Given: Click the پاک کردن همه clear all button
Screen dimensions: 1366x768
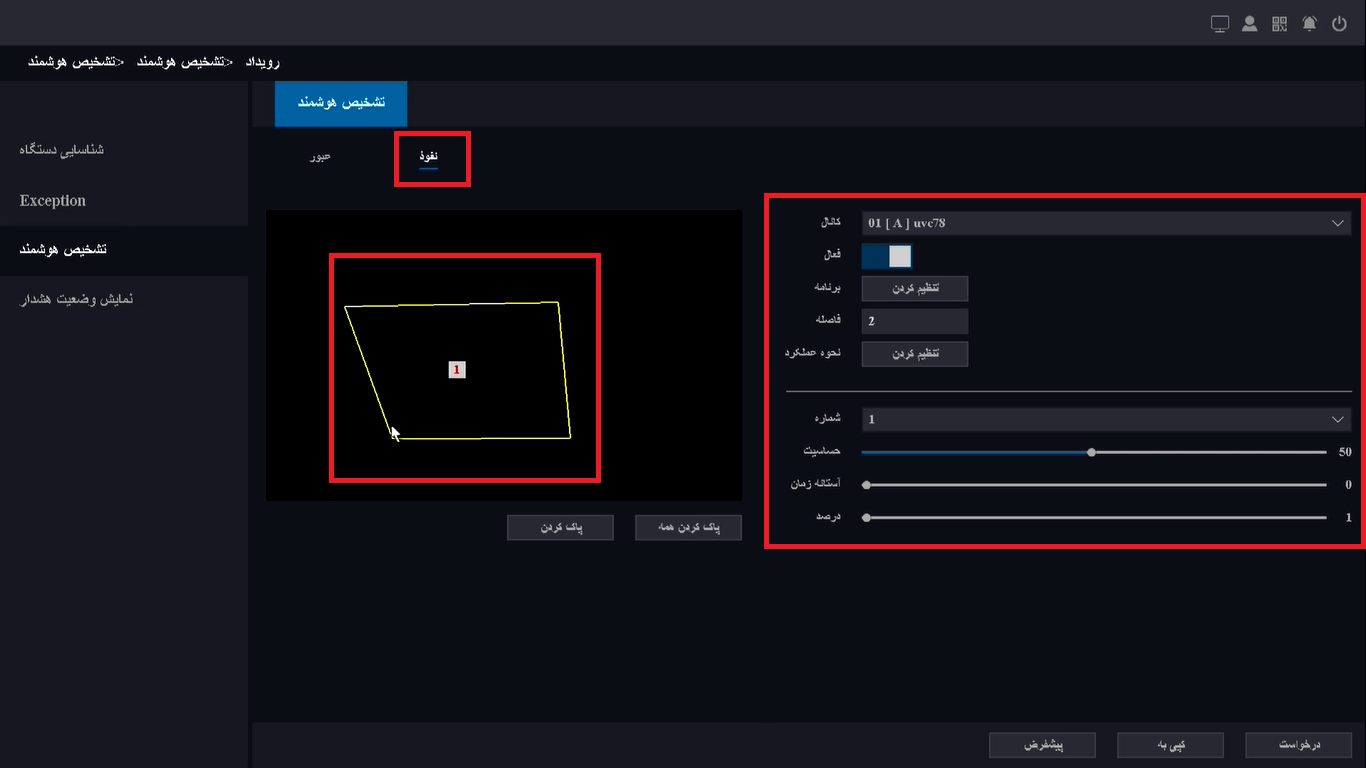Looking at the screenshot, I should (x=688, y=527).
